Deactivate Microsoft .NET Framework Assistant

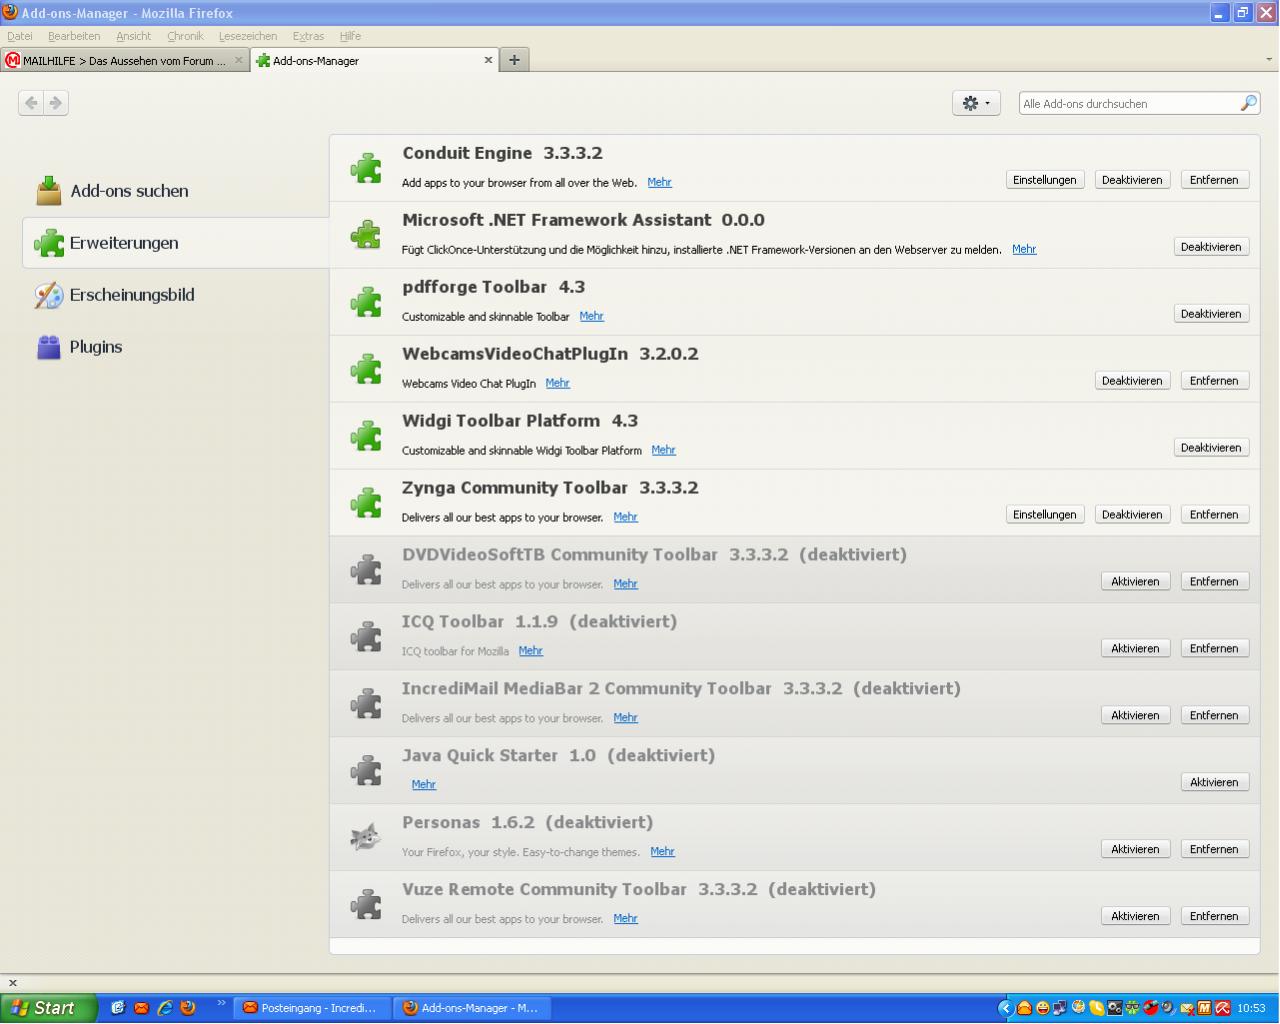pyautogui.click(x=1211, y=247)
